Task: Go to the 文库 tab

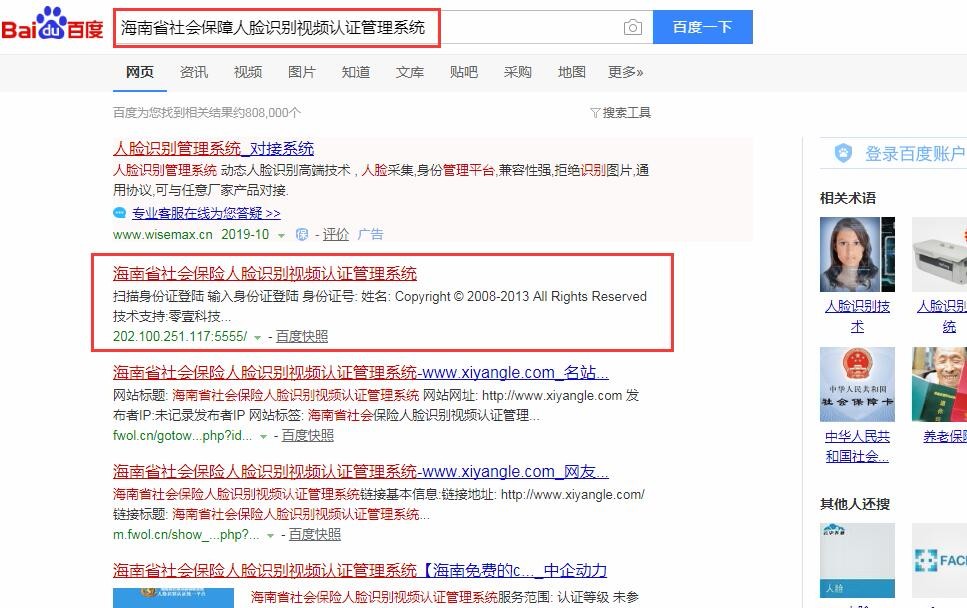Action: pyautogui.click(x=409, y=72)
